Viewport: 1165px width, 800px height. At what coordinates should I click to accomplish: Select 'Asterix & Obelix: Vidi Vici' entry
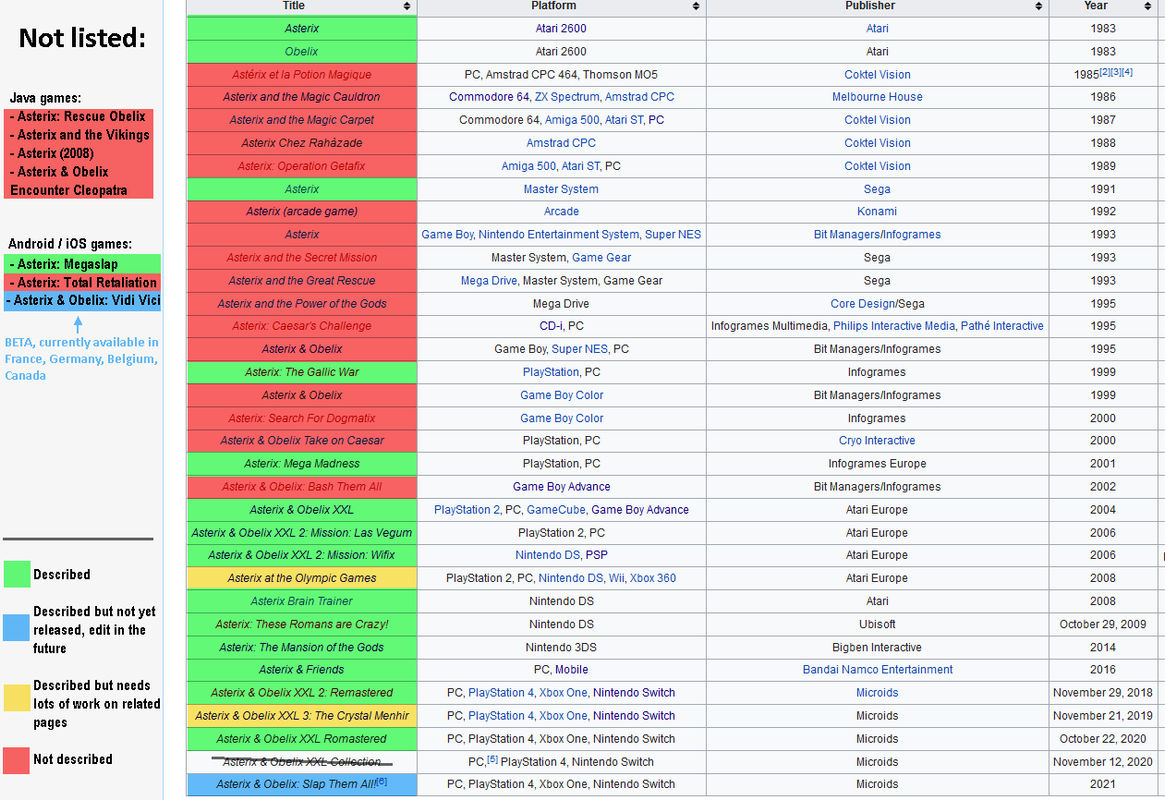coord(82,300)
